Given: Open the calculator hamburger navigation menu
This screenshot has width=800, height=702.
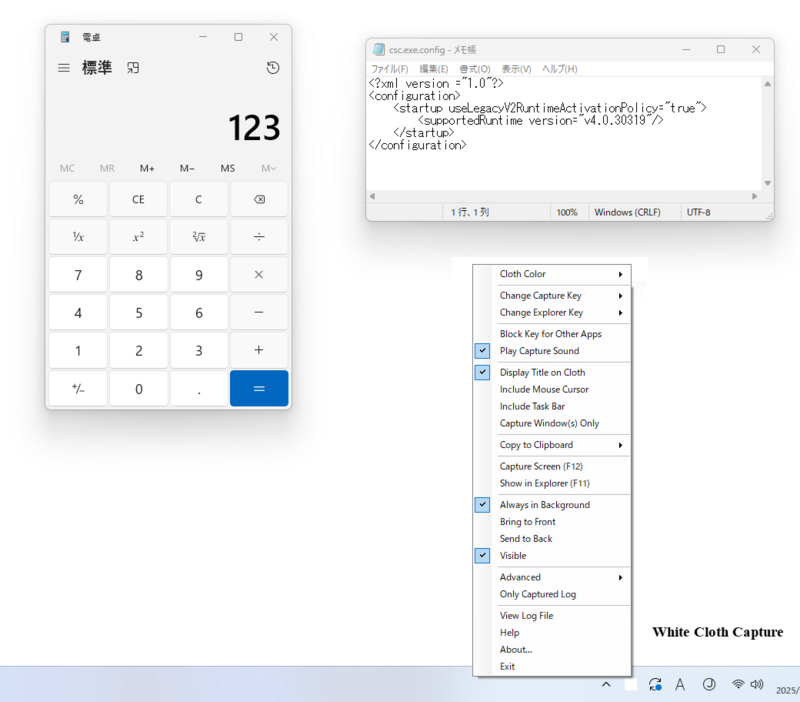Looking at the screenshot, I should (64, 68).
